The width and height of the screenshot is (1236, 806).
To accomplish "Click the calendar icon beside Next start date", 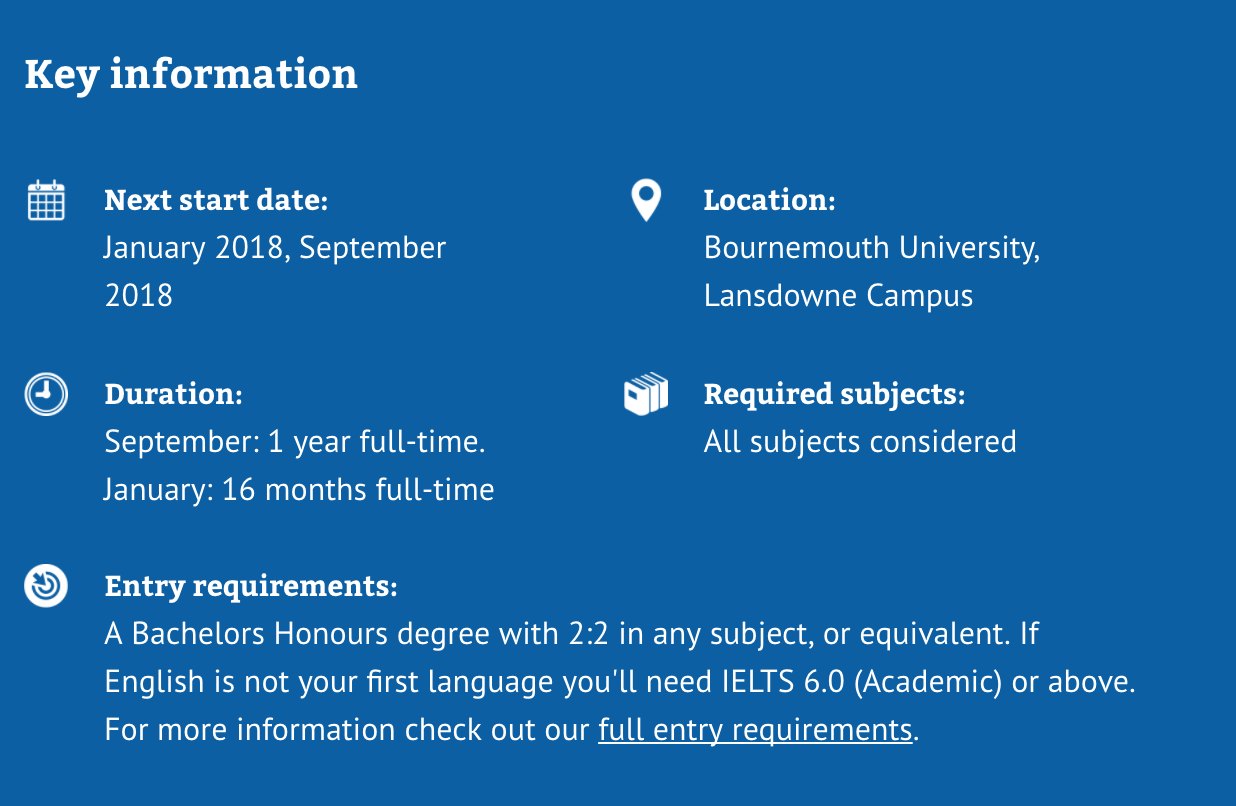I will pos(45,200).
